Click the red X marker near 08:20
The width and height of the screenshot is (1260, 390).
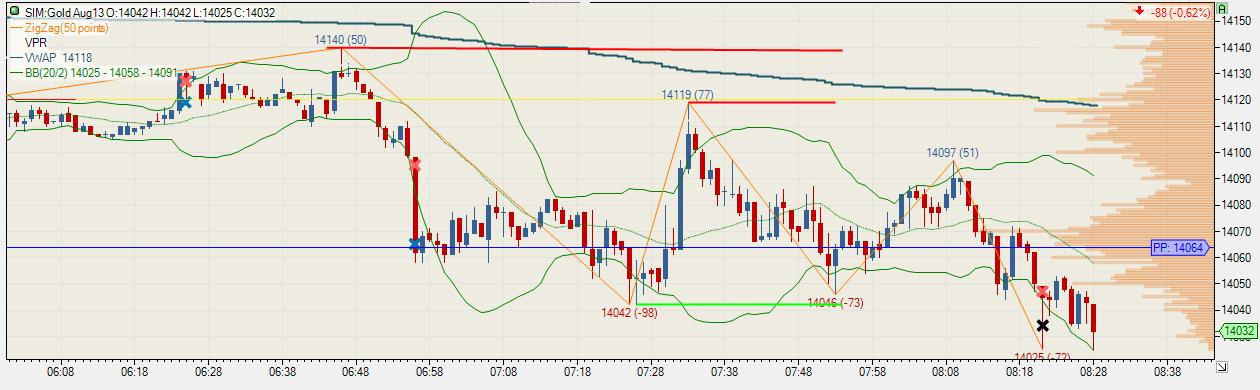1043,292
